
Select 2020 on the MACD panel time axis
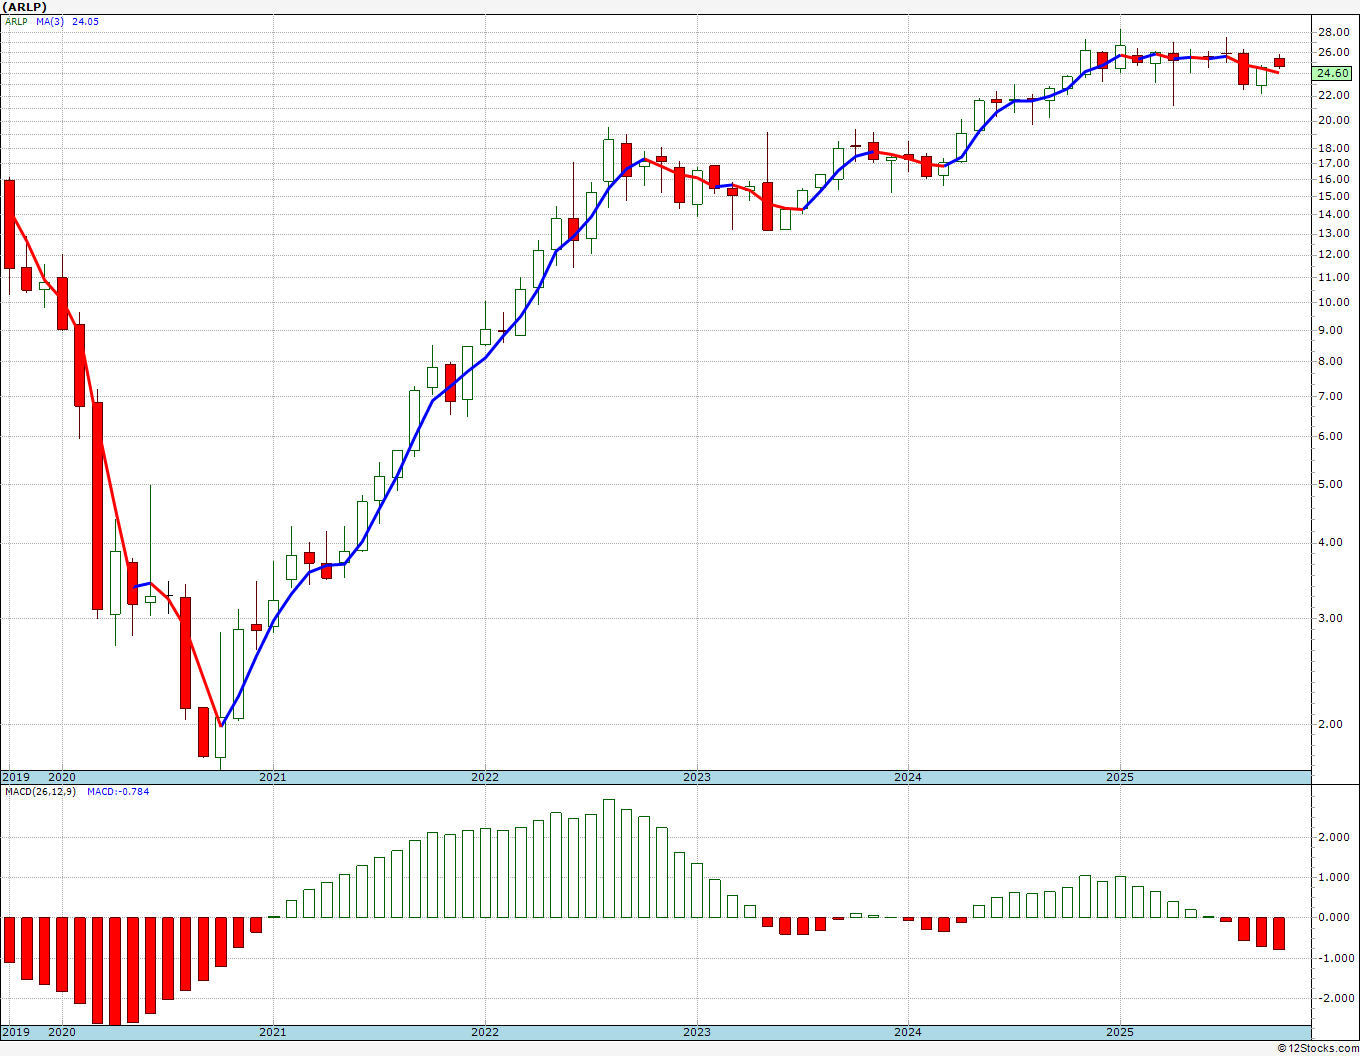[62, 1032]
